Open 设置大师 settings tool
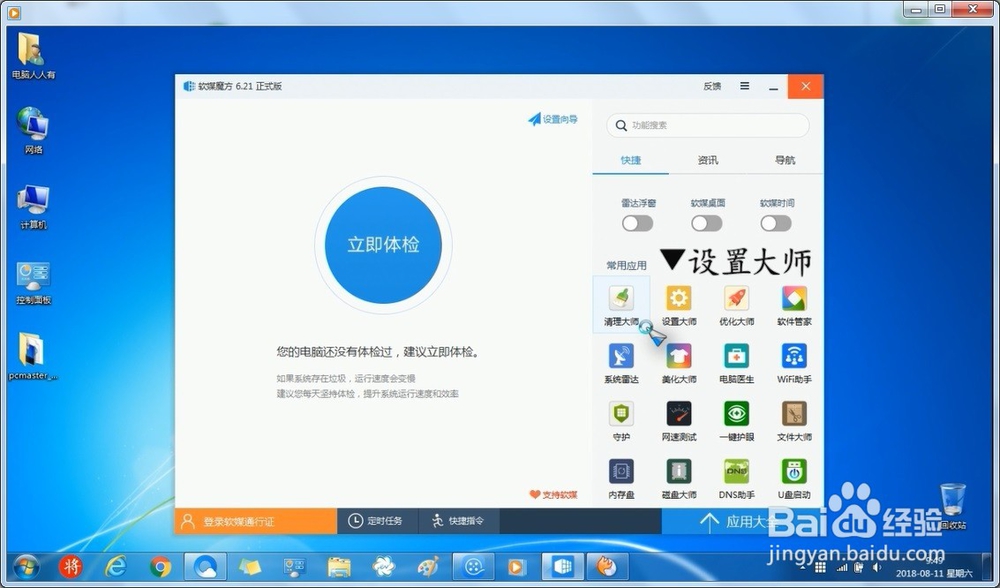The height and width of the screenshot is (588, 1000). tap(679, 305)
